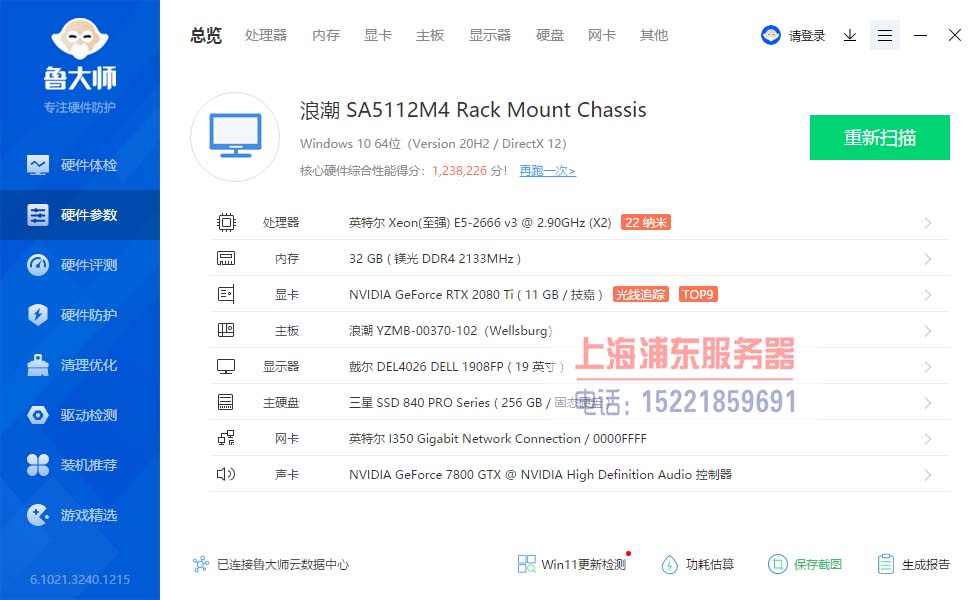Expand the 网卡 I350 row chevron
This screenshot has height=600, width=980.
[x=928, y=439]
